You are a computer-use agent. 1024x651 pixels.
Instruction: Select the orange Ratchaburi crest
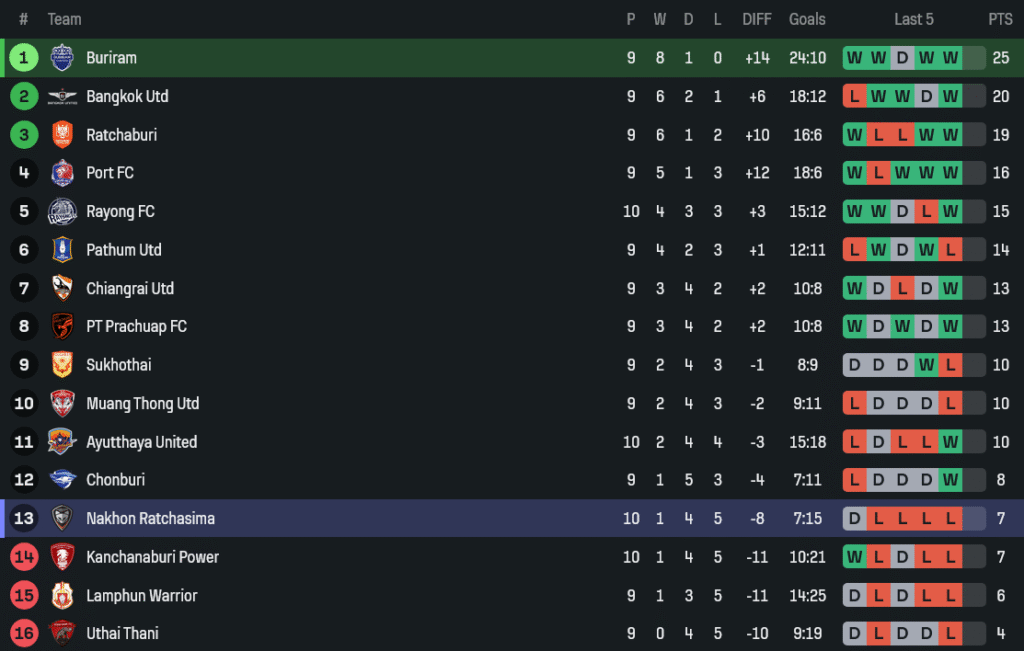click(62, 135)
